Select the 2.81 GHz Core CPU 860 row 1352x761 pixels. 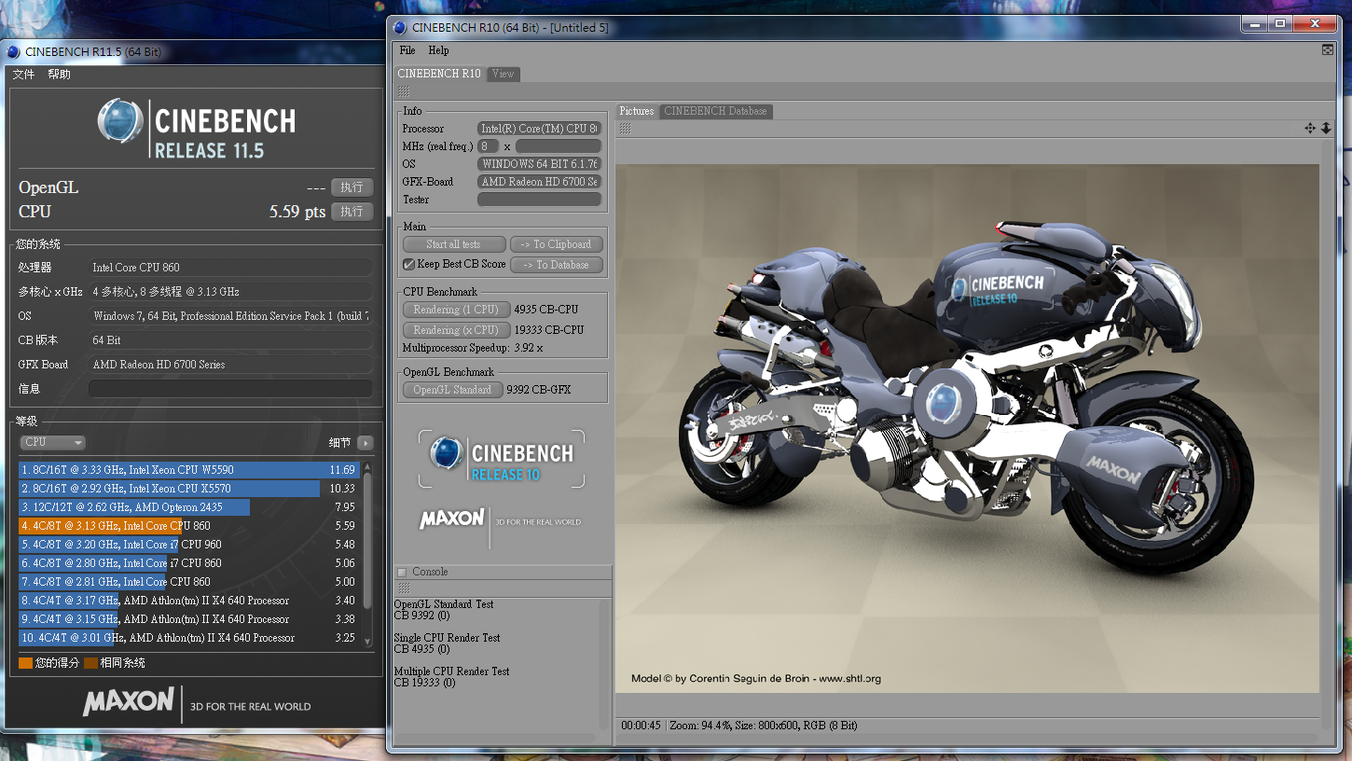[x=189, y=582]
